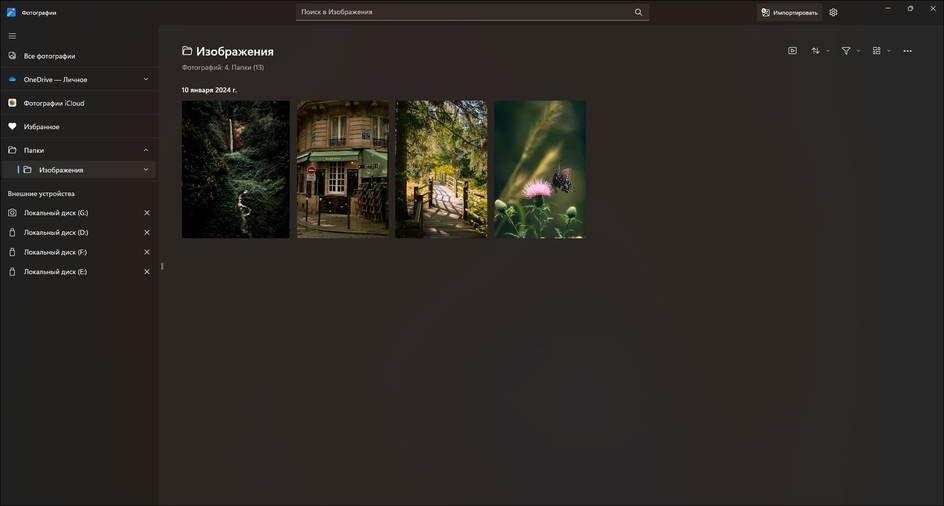Open gallery view layout icon
The image size is (944, 506).
tap(877, 51)
